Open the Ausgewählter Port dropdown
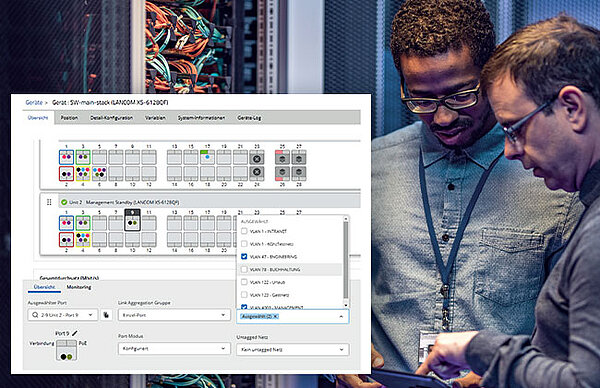 [x=63, y=315]
